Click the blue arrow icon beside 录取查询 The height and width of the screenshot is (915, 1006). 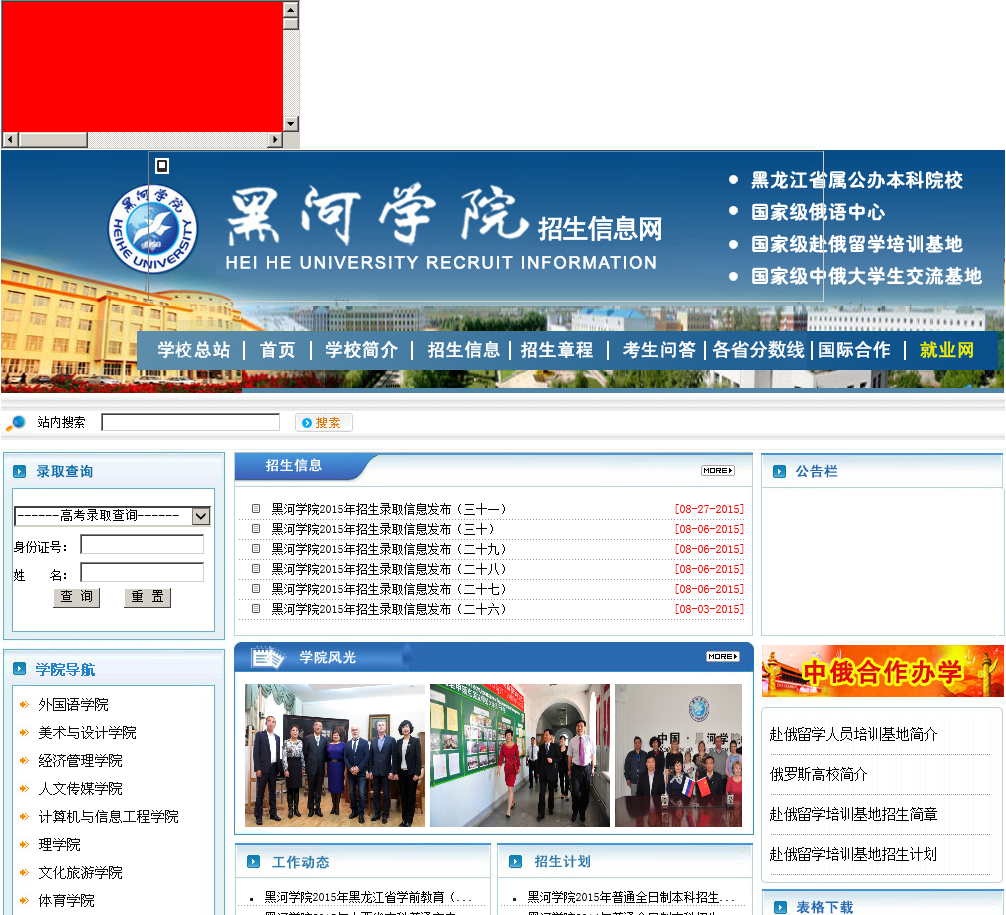19,472
